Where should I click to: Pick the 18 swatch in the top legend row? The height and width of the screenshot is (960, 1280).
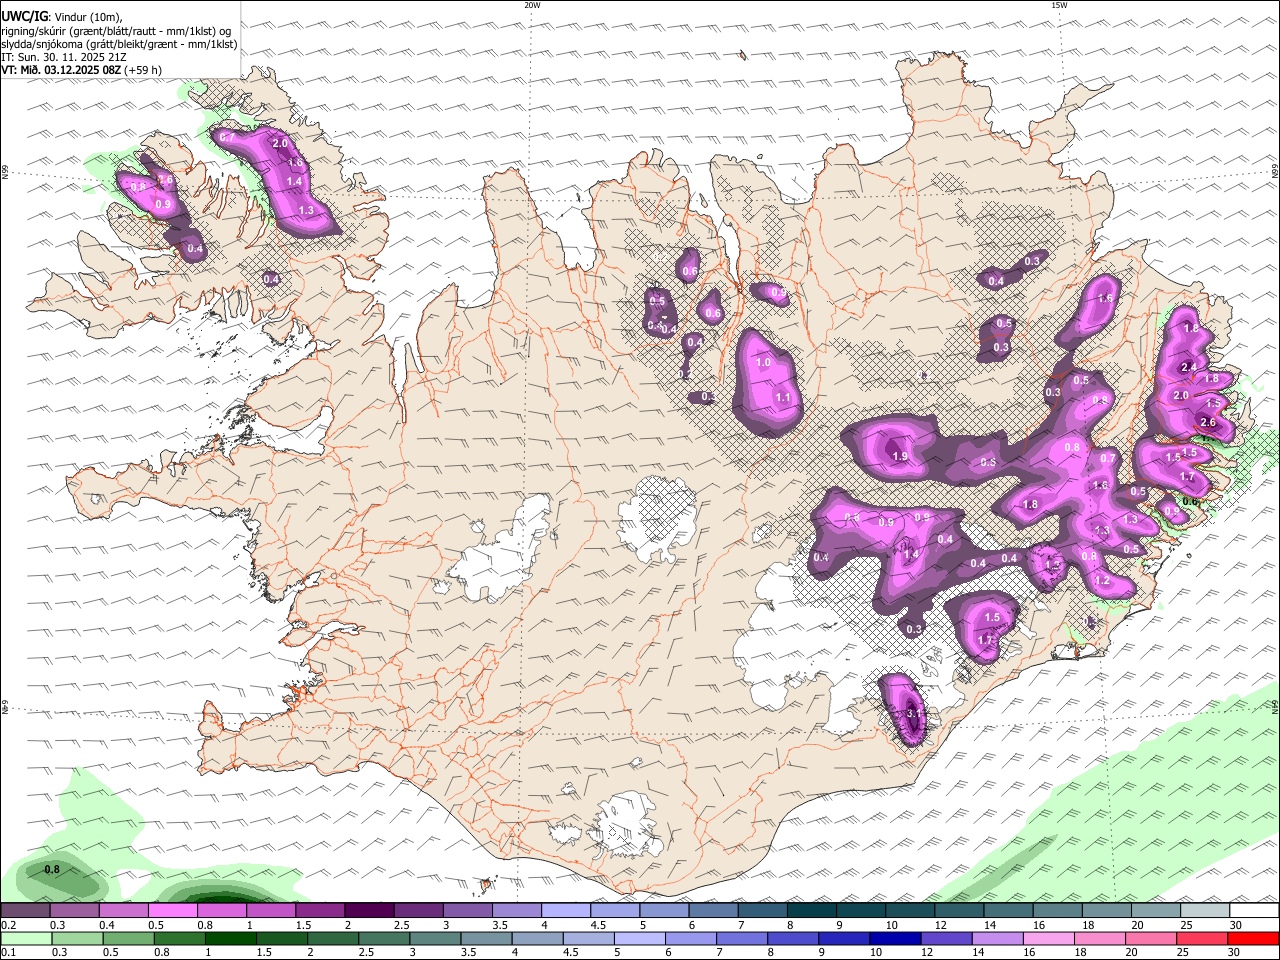(1107, 910)
